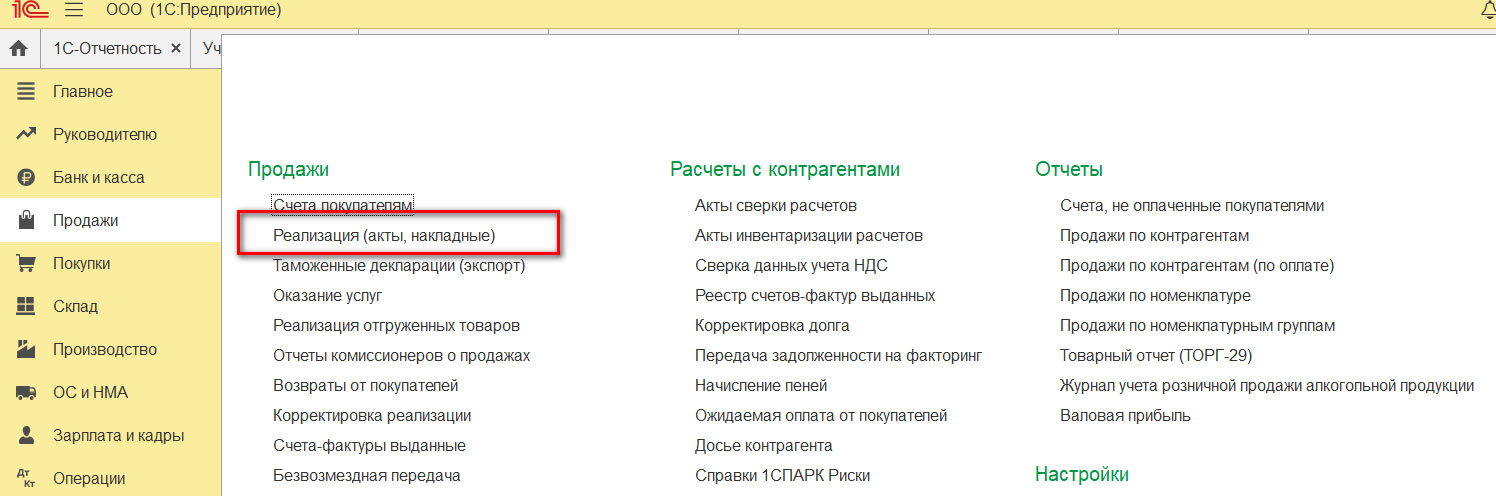Click the ООО (1С:Предприятие) title text

[x=194, y=12]
